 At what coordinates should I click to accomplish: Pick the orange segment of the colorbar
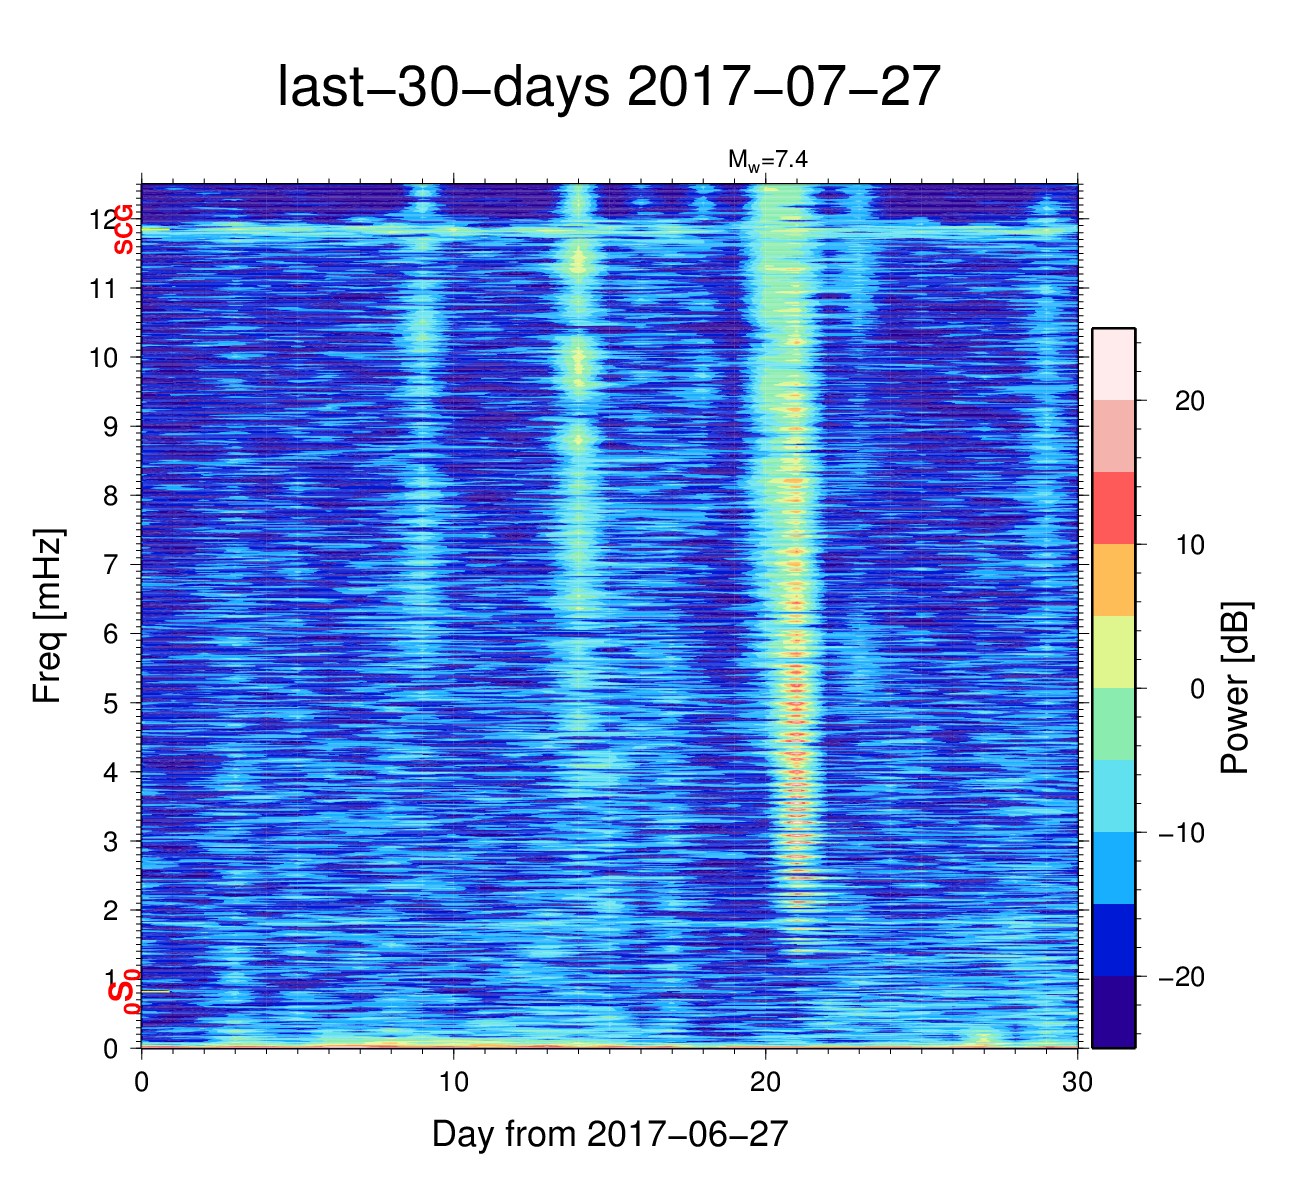[x=1113, y=580]
